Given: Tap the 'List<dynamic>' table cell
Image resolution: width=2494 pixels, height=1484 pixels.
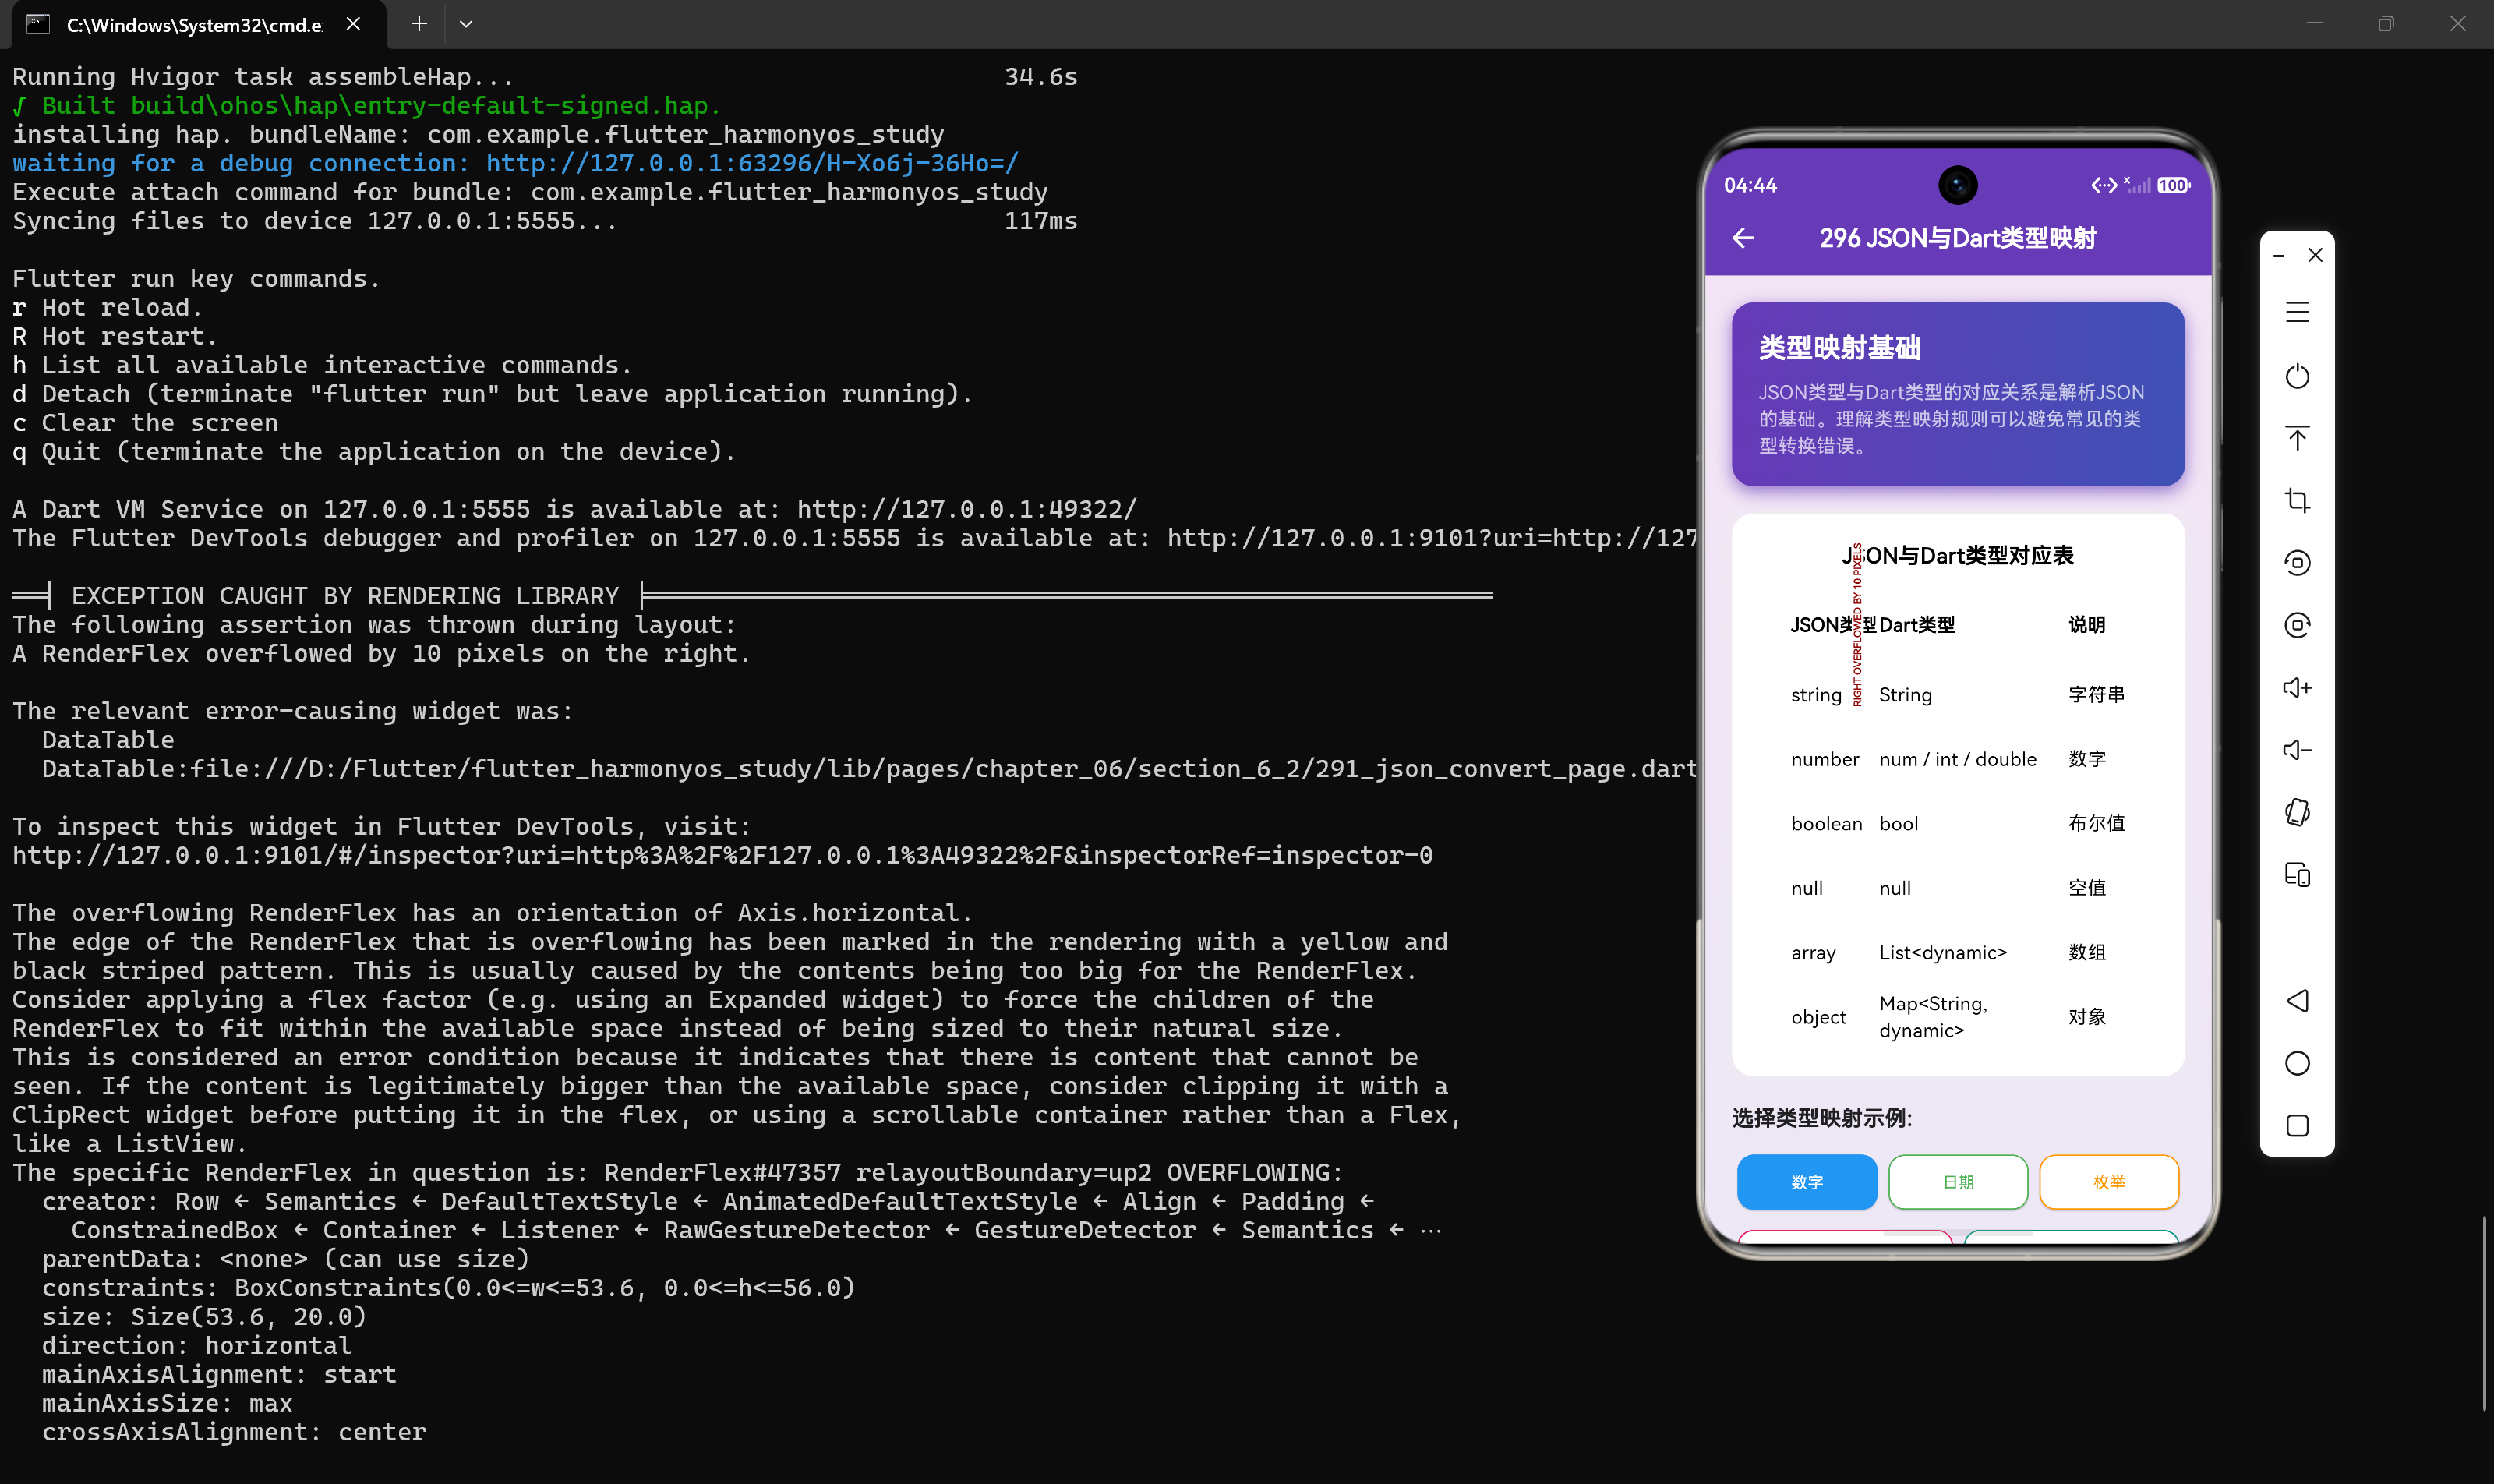Looking at the screenshot, I should (1942, 953).
